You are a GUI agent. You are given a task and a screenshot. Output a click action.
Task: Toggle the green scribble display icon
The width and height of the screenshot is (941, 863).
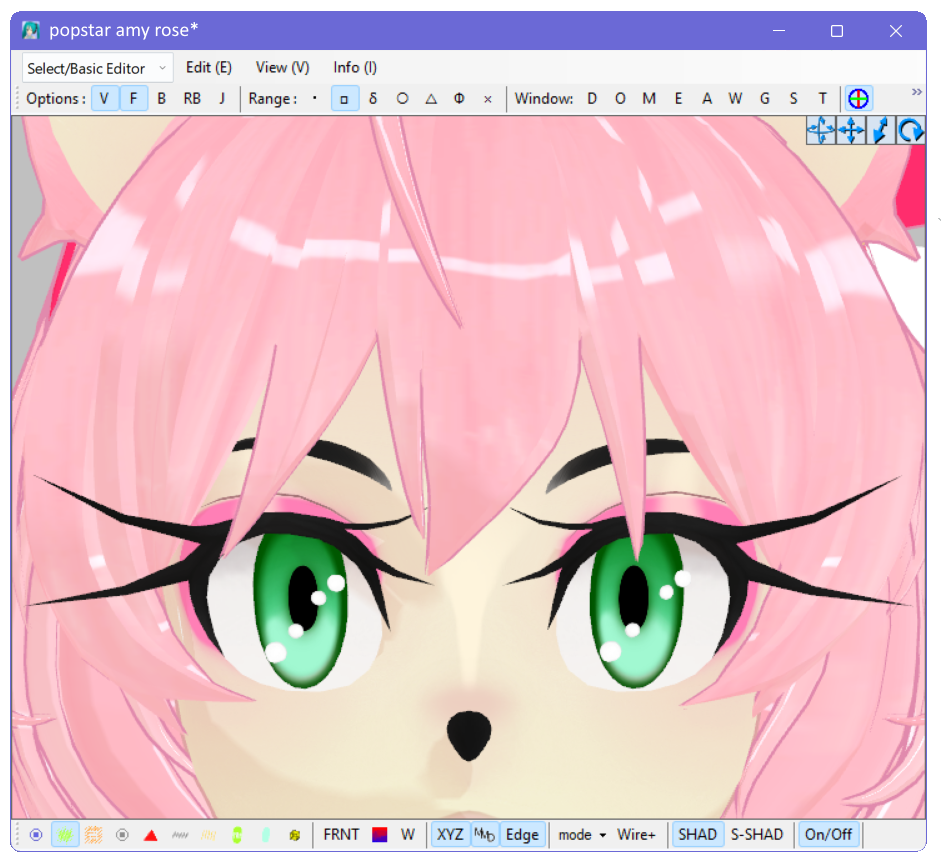click(x=65, y=835)
